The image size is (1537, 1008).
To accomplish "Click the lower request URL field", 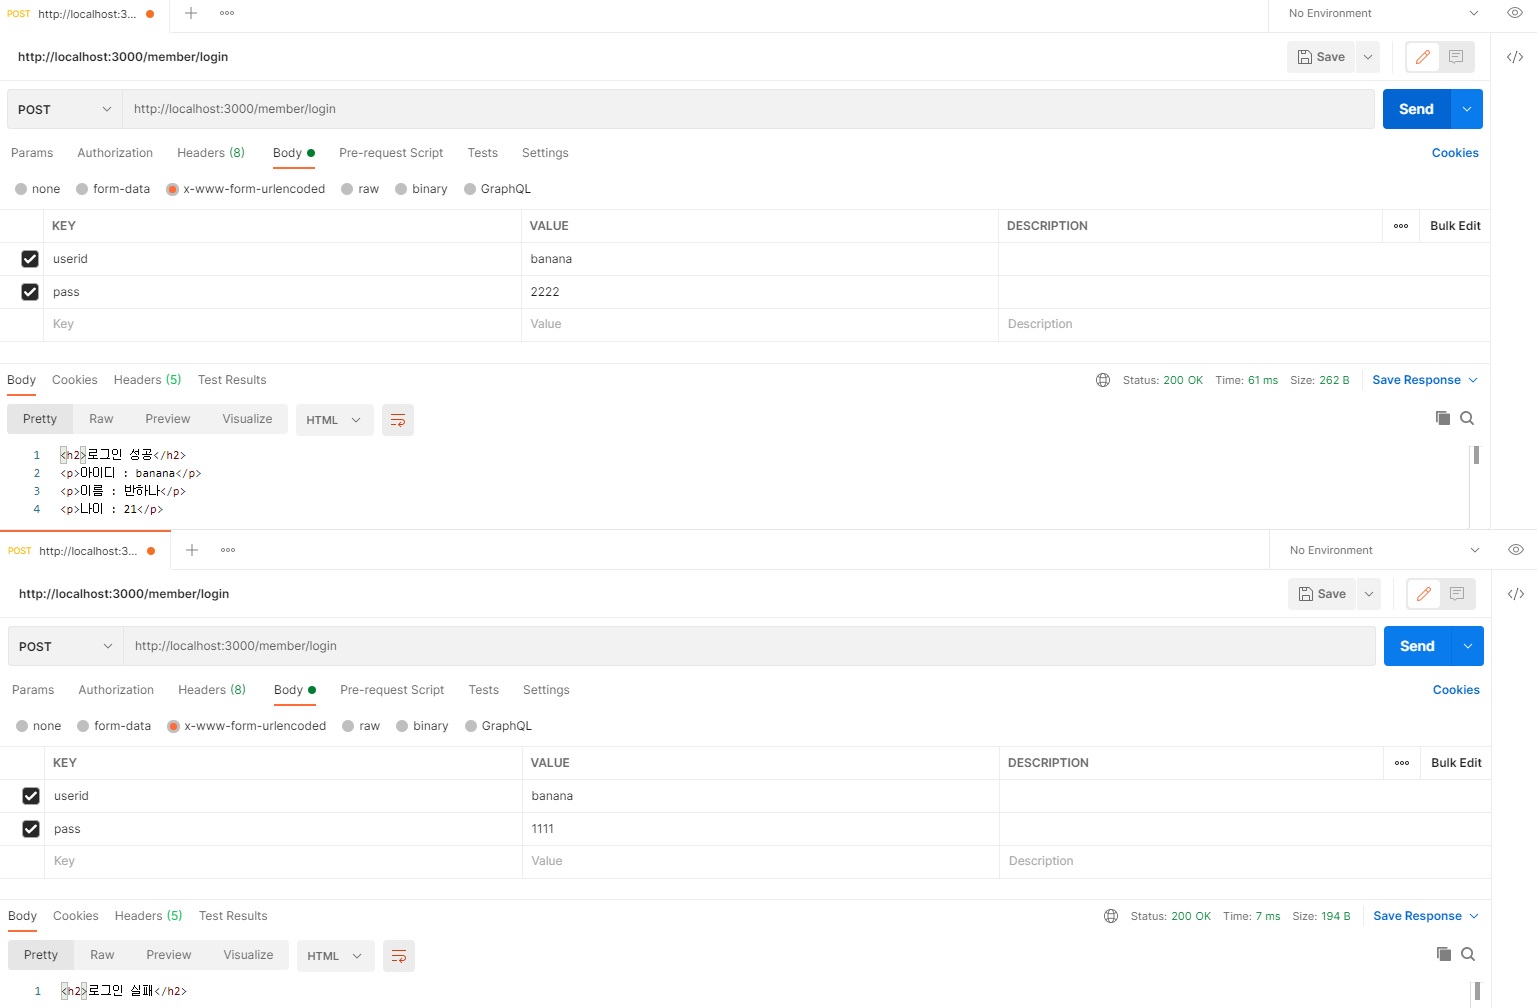I will point(749,646).
